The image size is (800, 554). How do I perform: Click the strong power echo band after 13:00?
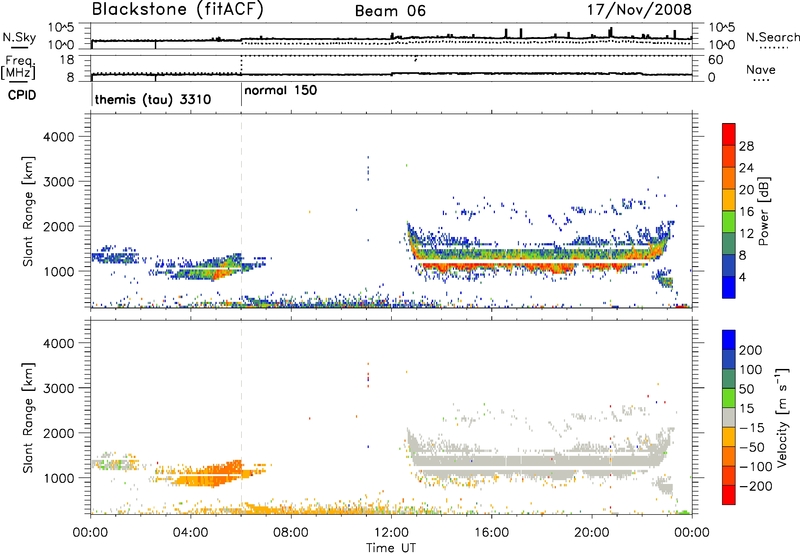click(x=538, y=257)
